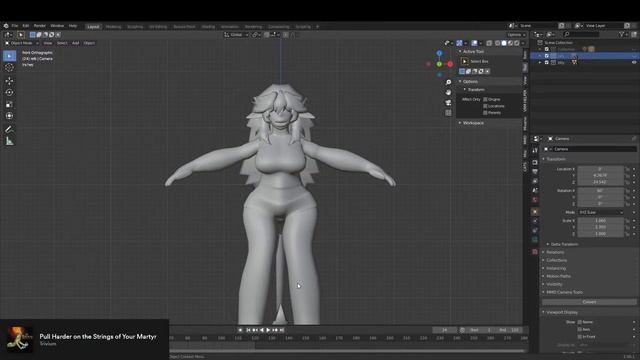Toggle viewport overlays button

[x=474, y=43]
